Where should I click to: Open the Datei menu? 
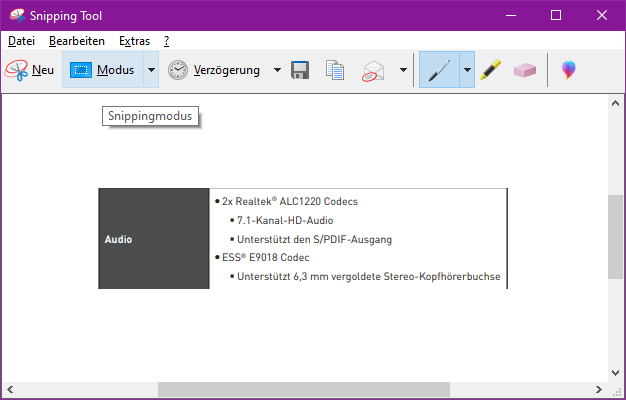pos(22,41)
